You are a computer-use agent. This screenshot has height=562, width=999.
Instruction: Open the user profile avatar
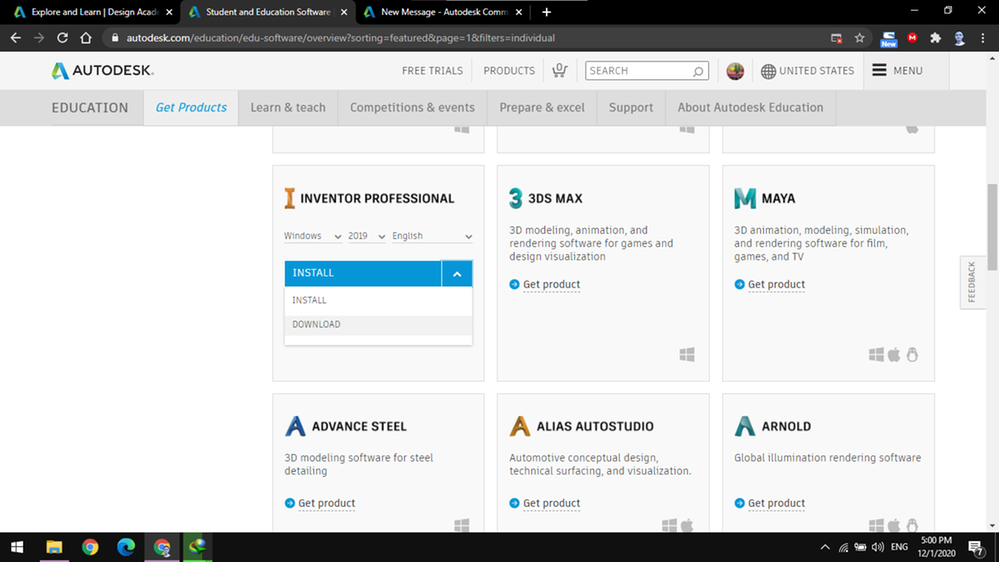pos(735,71)
